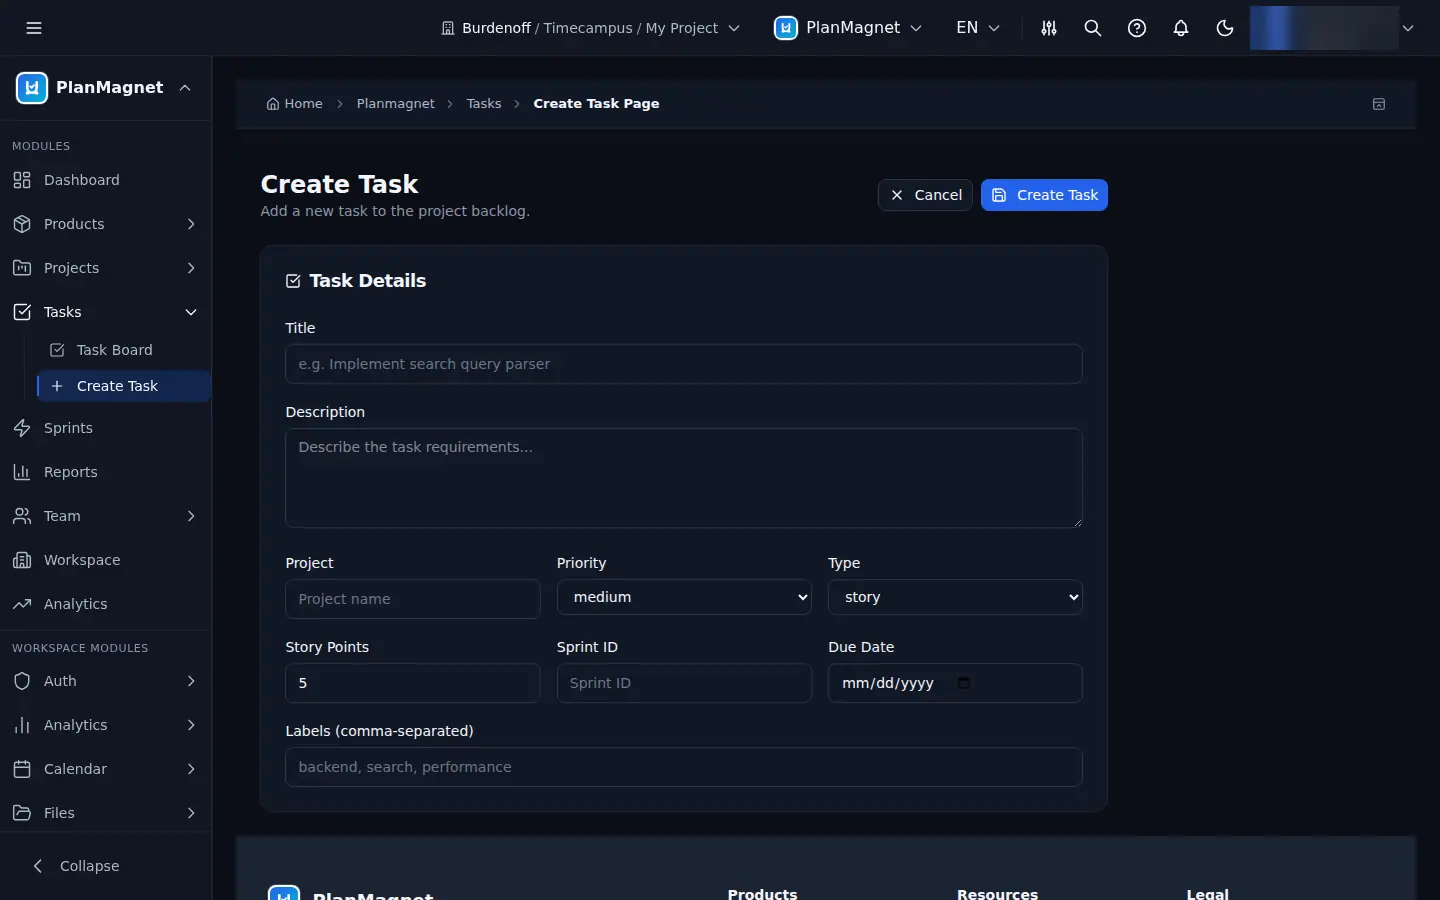1440x900 pixels.
Task: Expand the Calendar module chevron
Action: [191, 769]
